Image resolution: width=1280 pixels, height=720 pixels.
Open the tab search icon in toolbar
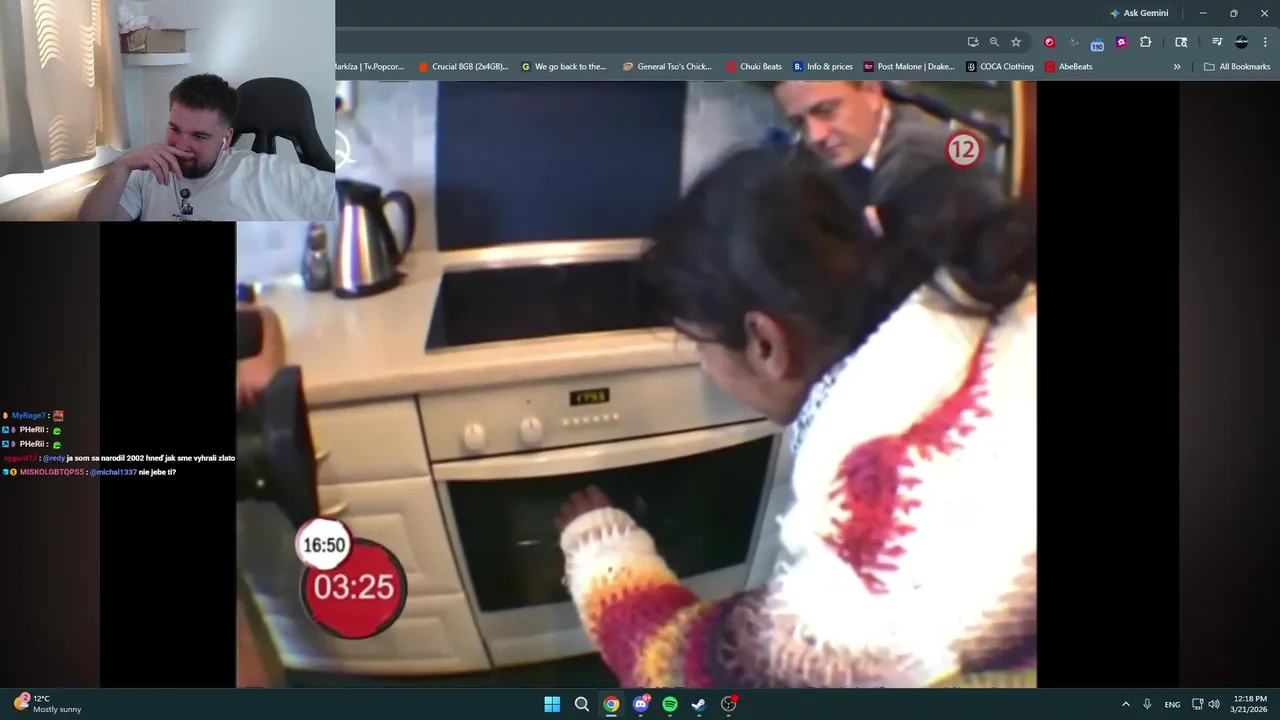[x=1181, y=42]
